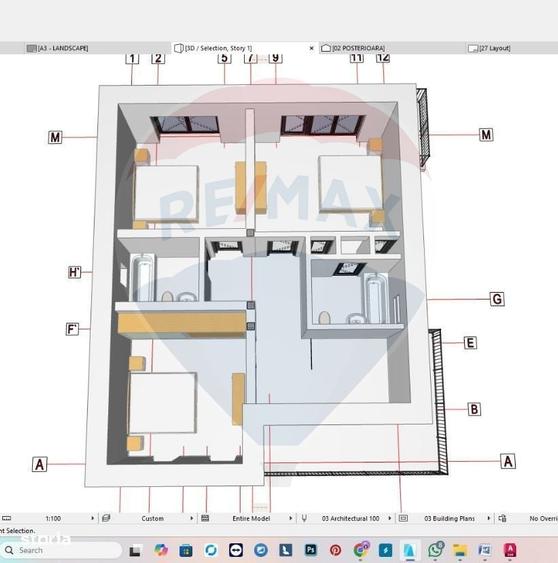
Task: Expand the arrow next to 03 Building Plans
Action: click(x=489, y=518)
